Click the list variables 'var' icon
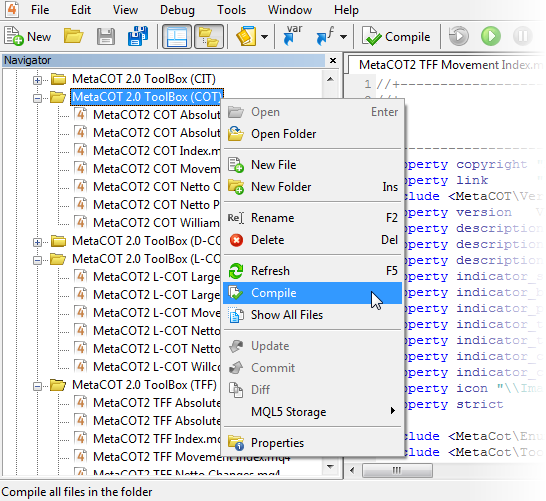 tap(292, 36)
